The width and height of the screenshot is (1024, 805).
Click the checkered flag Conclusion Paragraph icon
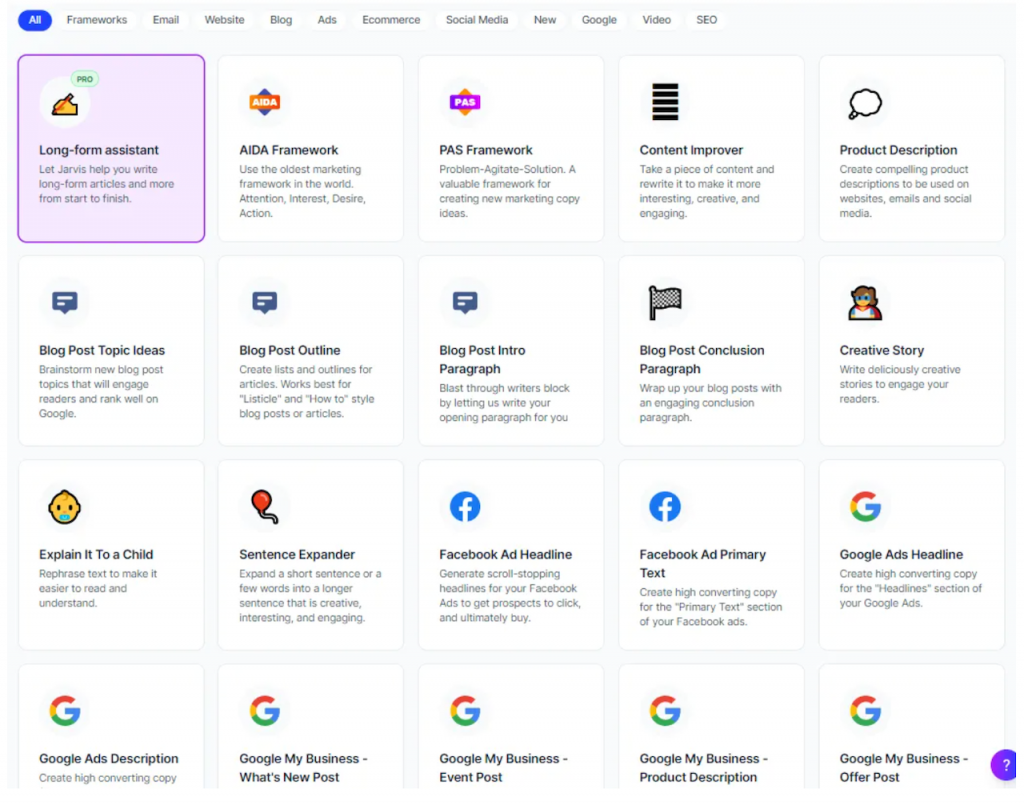665,303
